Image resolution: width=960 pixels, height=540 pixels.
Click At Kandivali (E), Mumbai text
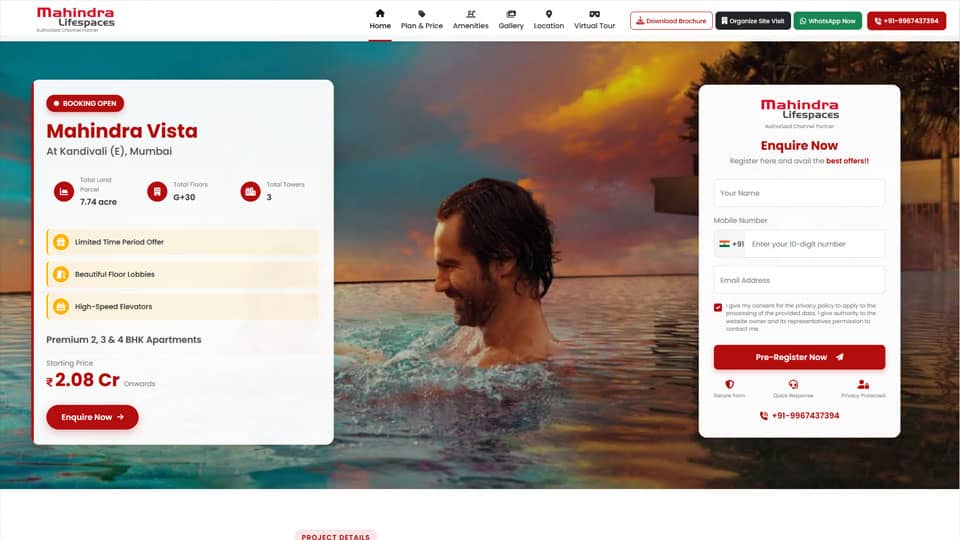click(x=109, y=151)
